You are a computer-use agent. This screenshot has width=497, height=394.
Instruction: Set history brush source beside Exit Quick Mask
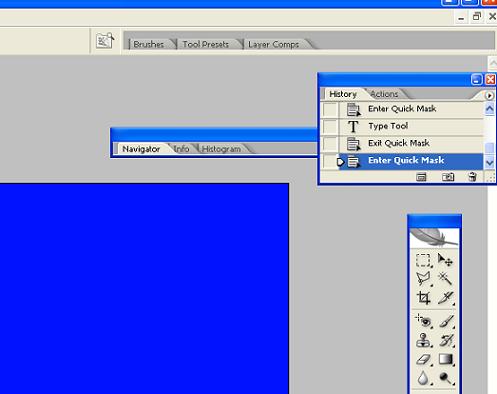[x=330, y=144]
